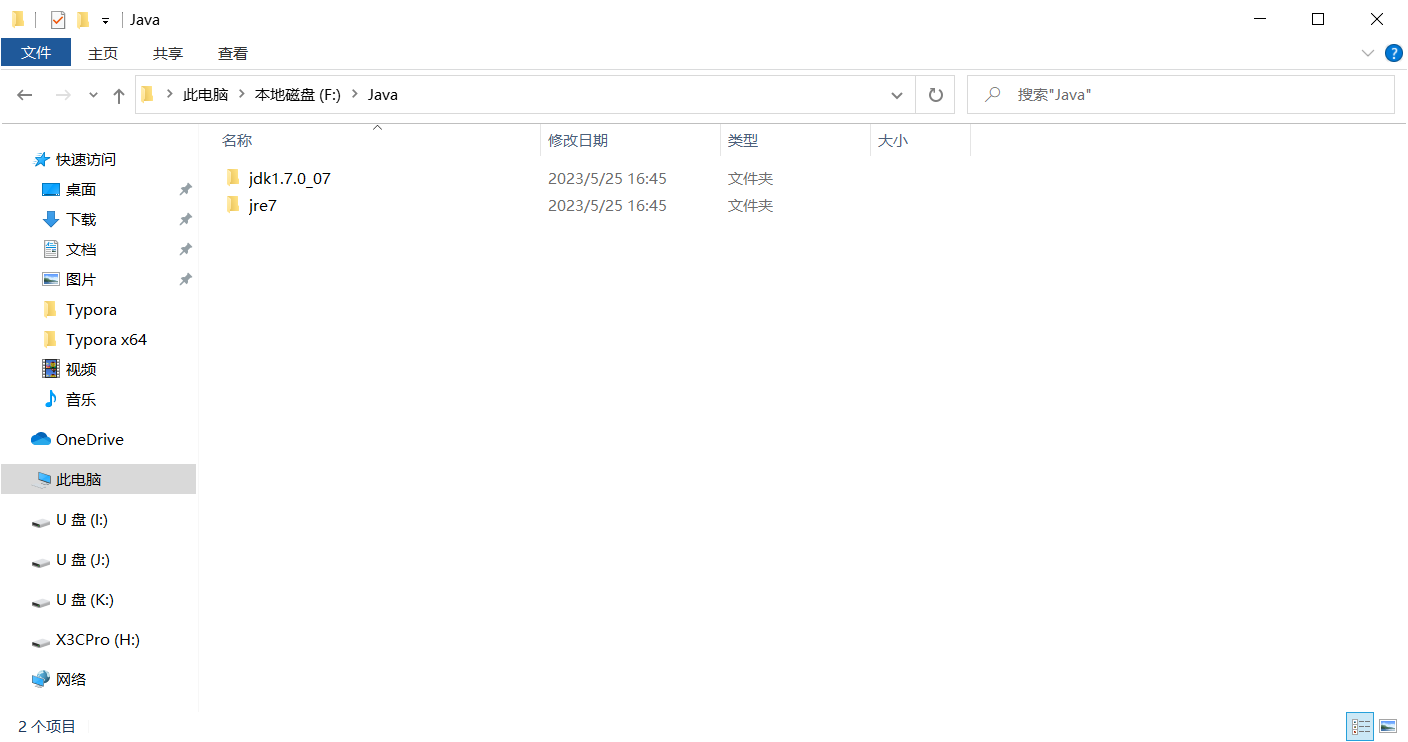Go back with the left arrow button
1408x742 pixels.
coord(25,95)
